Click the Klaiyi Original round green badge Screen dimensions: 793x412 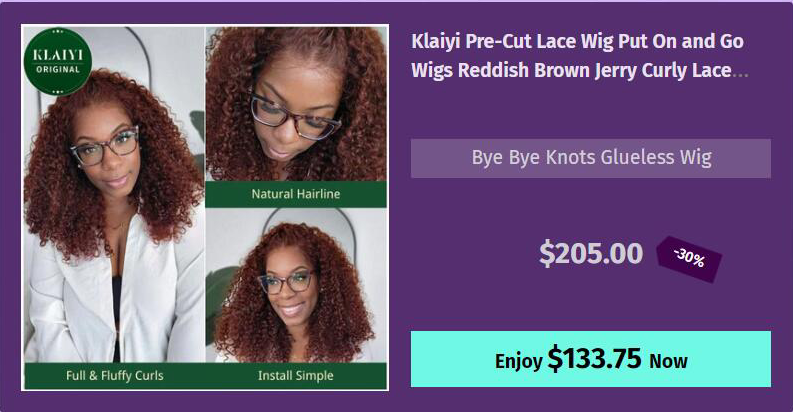[58, 62]
